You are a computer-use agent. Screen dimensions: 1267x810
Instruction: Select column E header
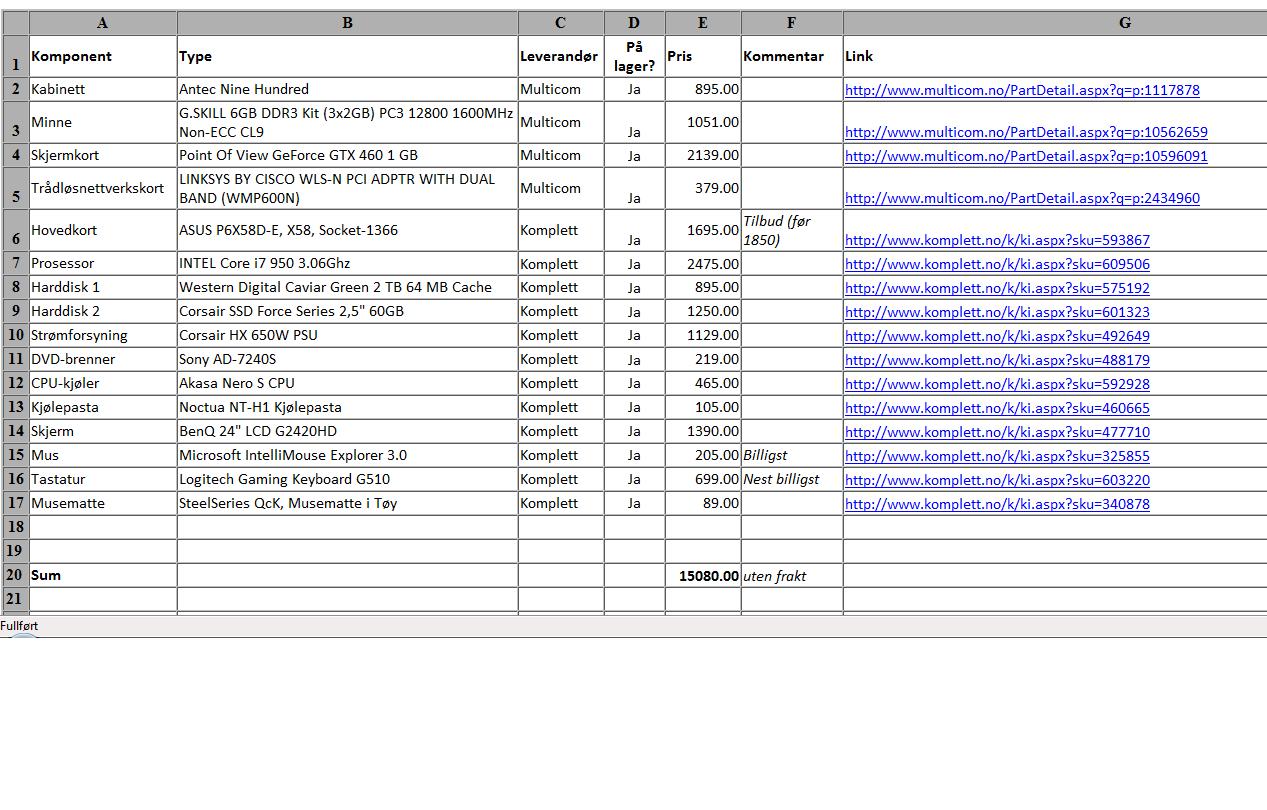coord(703,23)
